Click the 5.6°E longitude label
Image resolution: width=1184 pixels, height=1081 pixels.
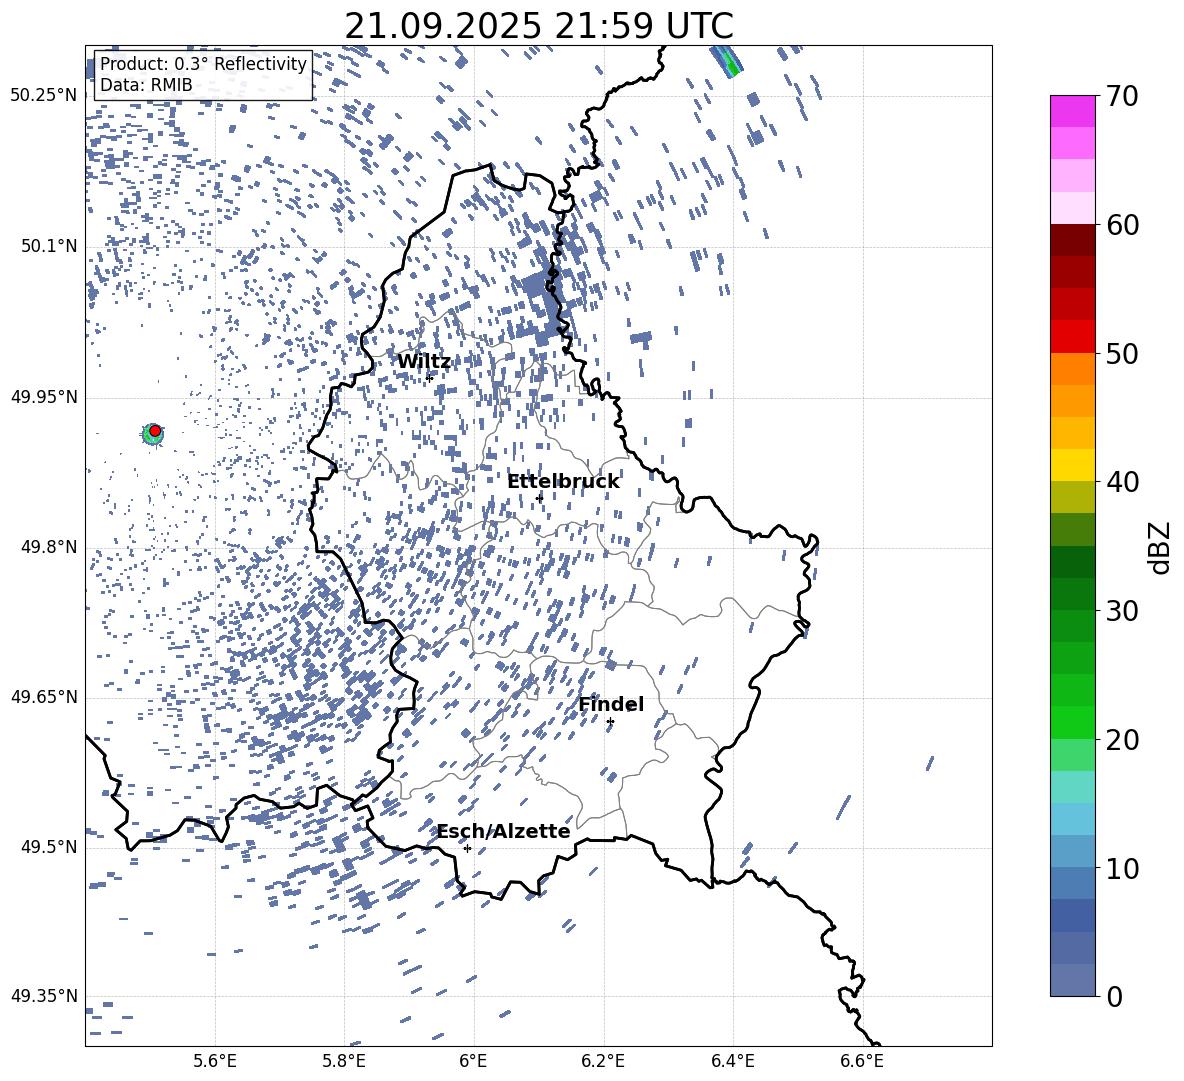coord(215,1061)
